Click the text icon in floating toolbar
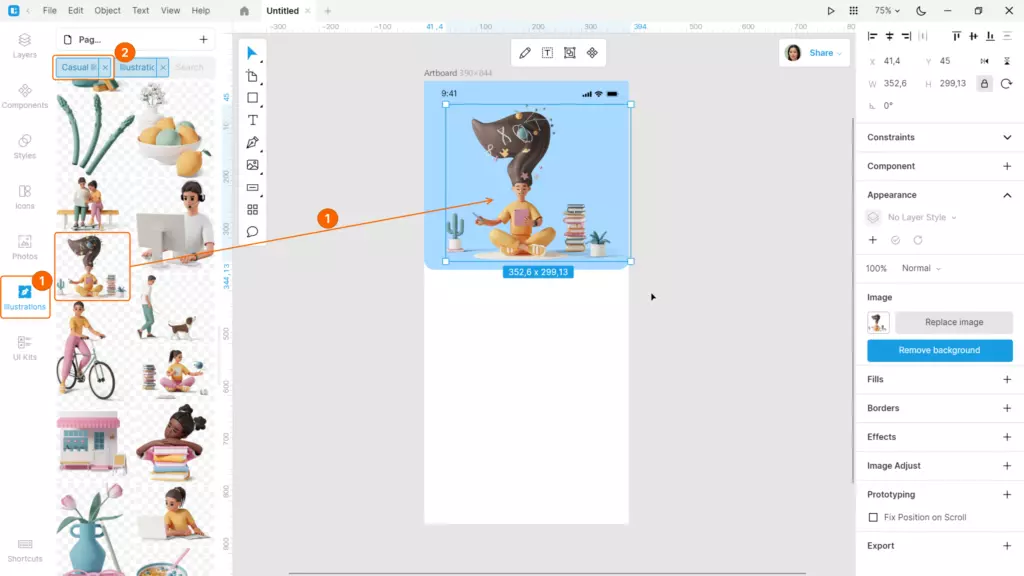 tap(547, 53)
